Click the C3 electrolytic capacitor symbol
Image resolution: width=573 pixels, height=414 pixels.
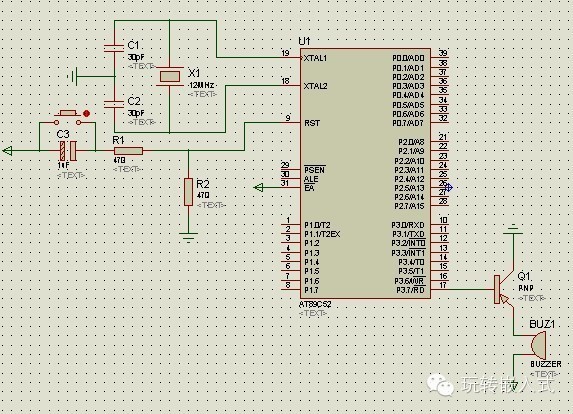[x=68, y=151]
